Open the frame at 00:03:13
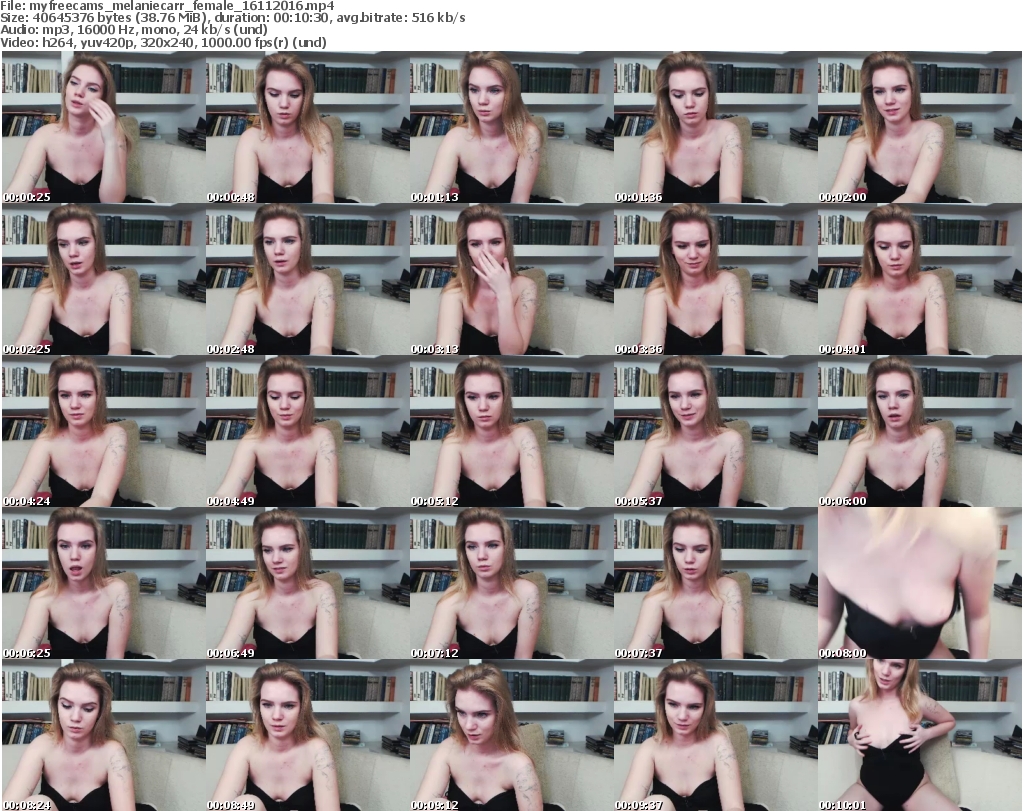This screenshot has width=1024, height=811. pyautogui.click(x=511, y=280)
